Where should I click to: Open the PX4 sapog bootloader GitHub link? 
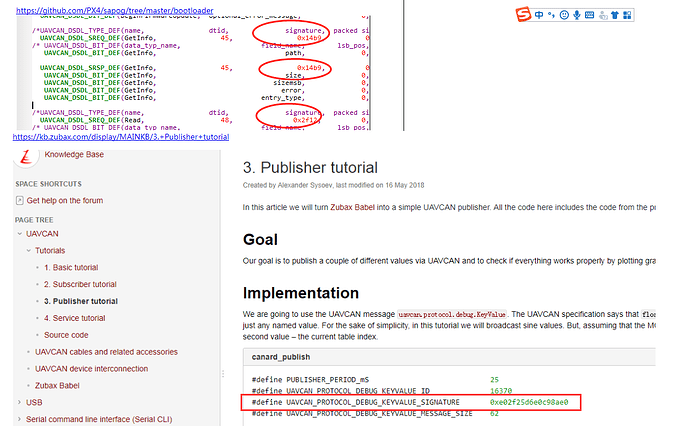pyautogui.click(x=115, y=11)
